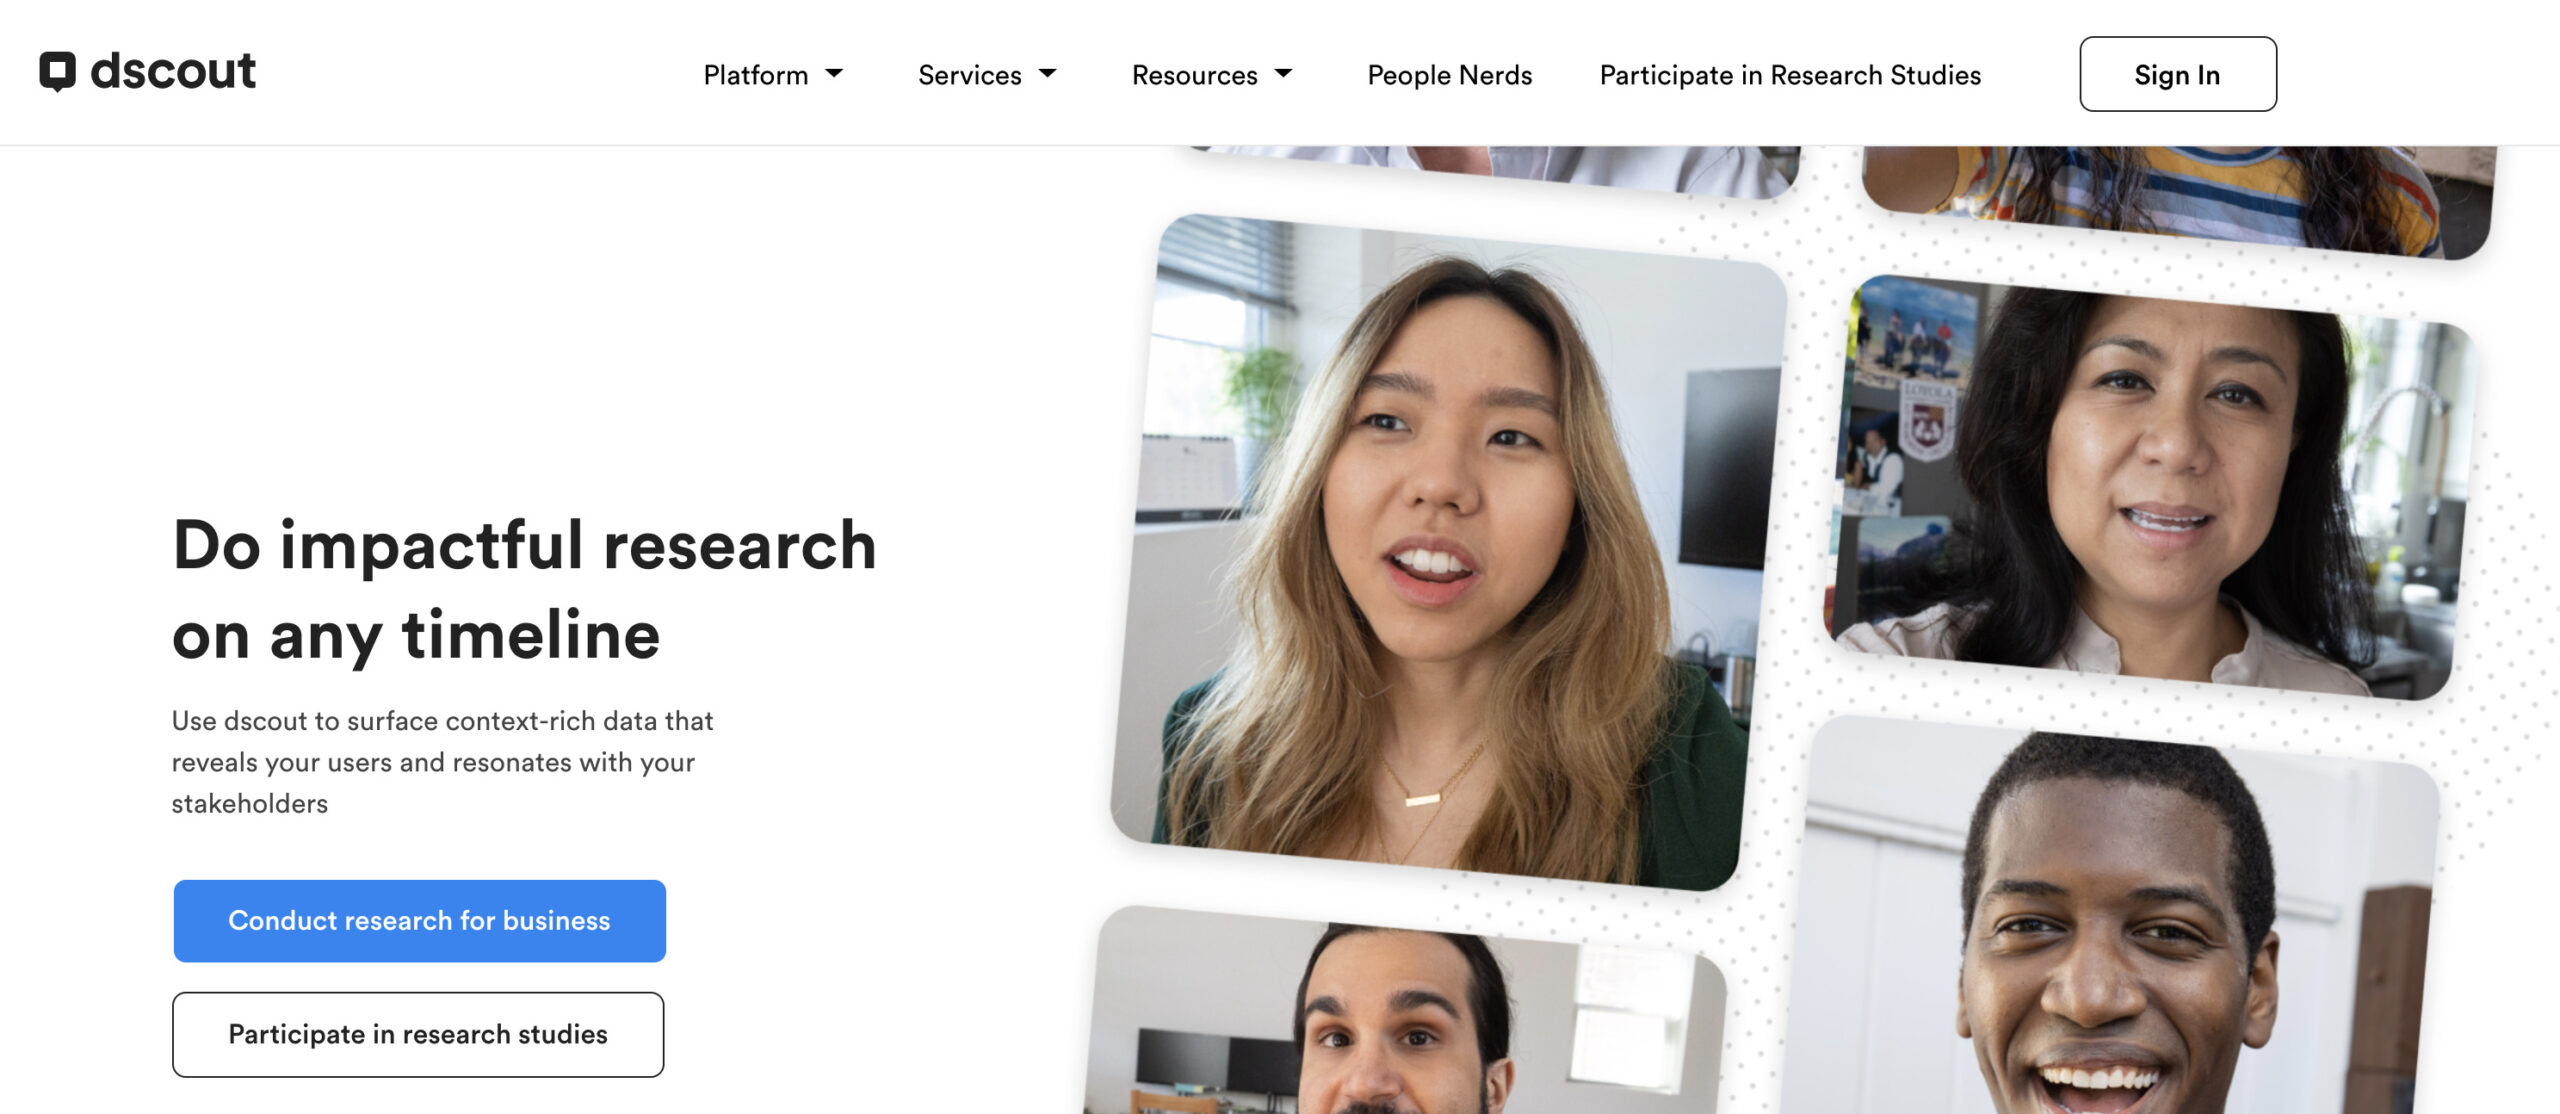Click the 'Use dscout to surface context-rich data' paragraph
Image resolution: width=2560 pixels, height=1114 pixels.
tap(442, 762)
